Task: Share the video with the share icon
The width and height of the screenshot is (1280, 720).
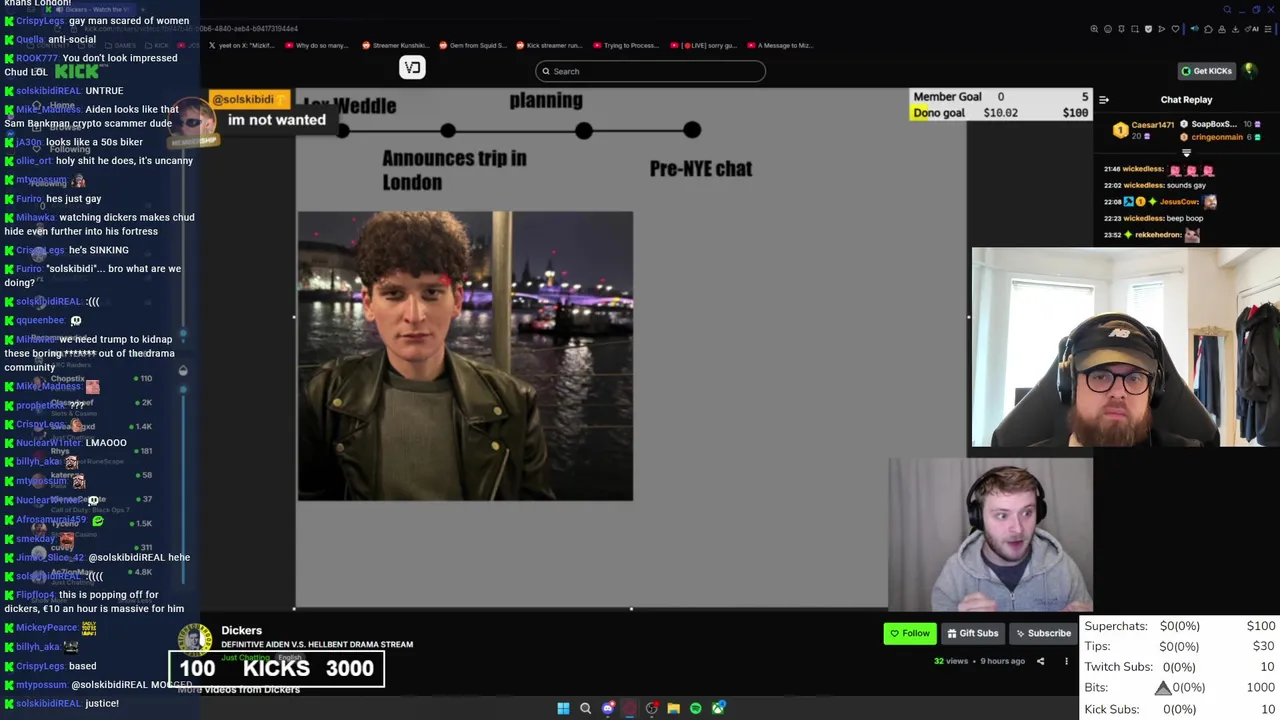Action: (1040, 661)
